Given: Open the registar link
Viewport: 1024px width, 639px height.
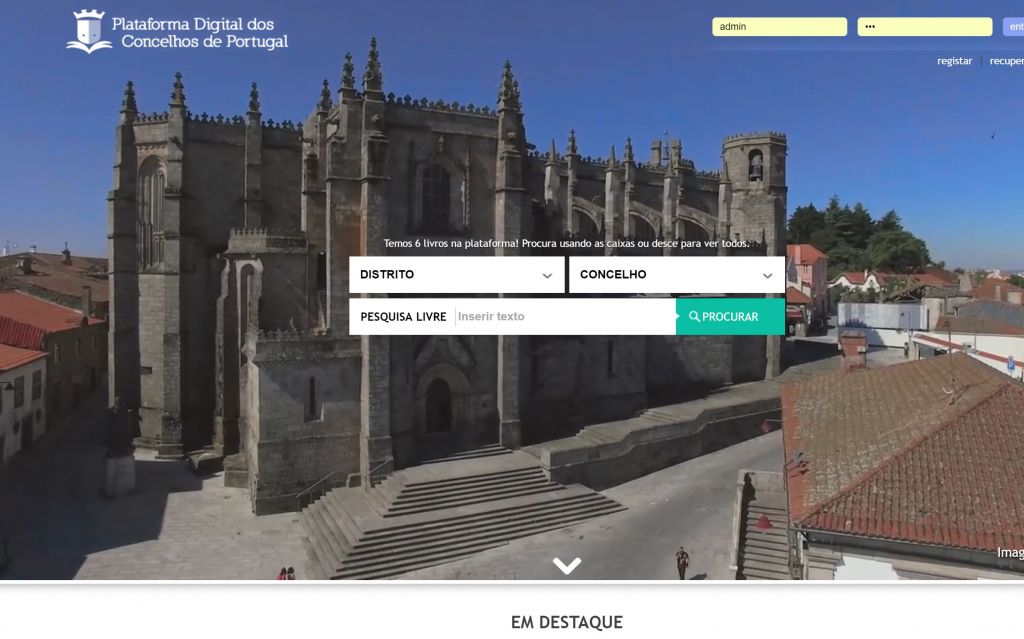Looking at the screenshot, I should tap(954, 61).
